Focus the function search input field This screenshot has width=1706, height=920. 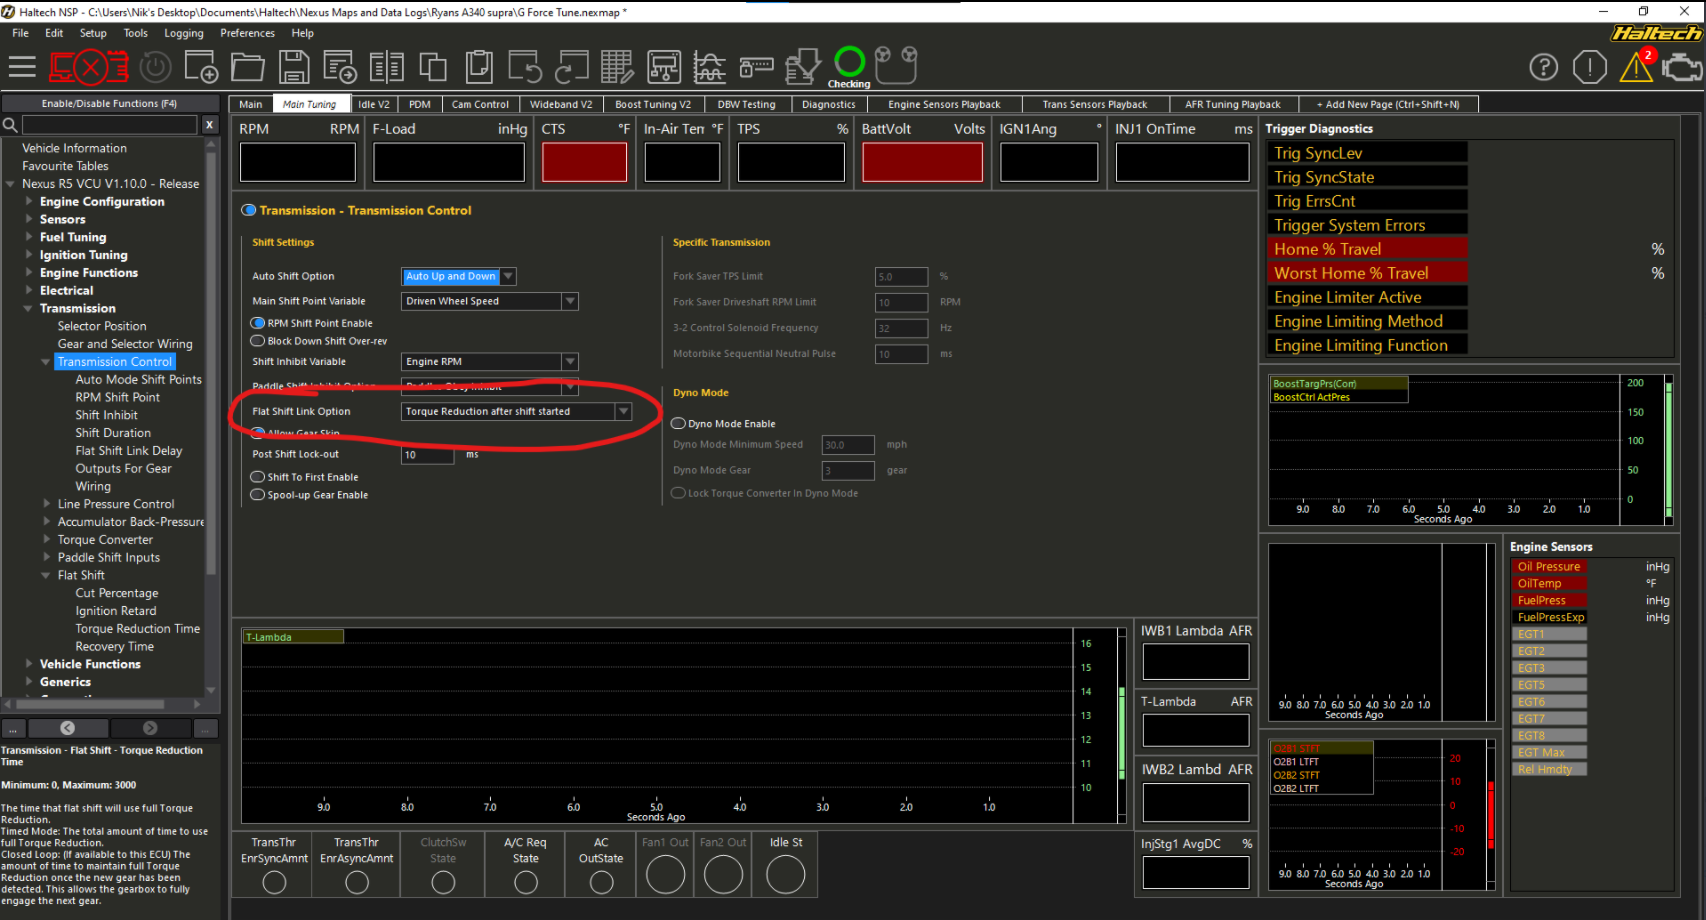(x=110, y=125)
